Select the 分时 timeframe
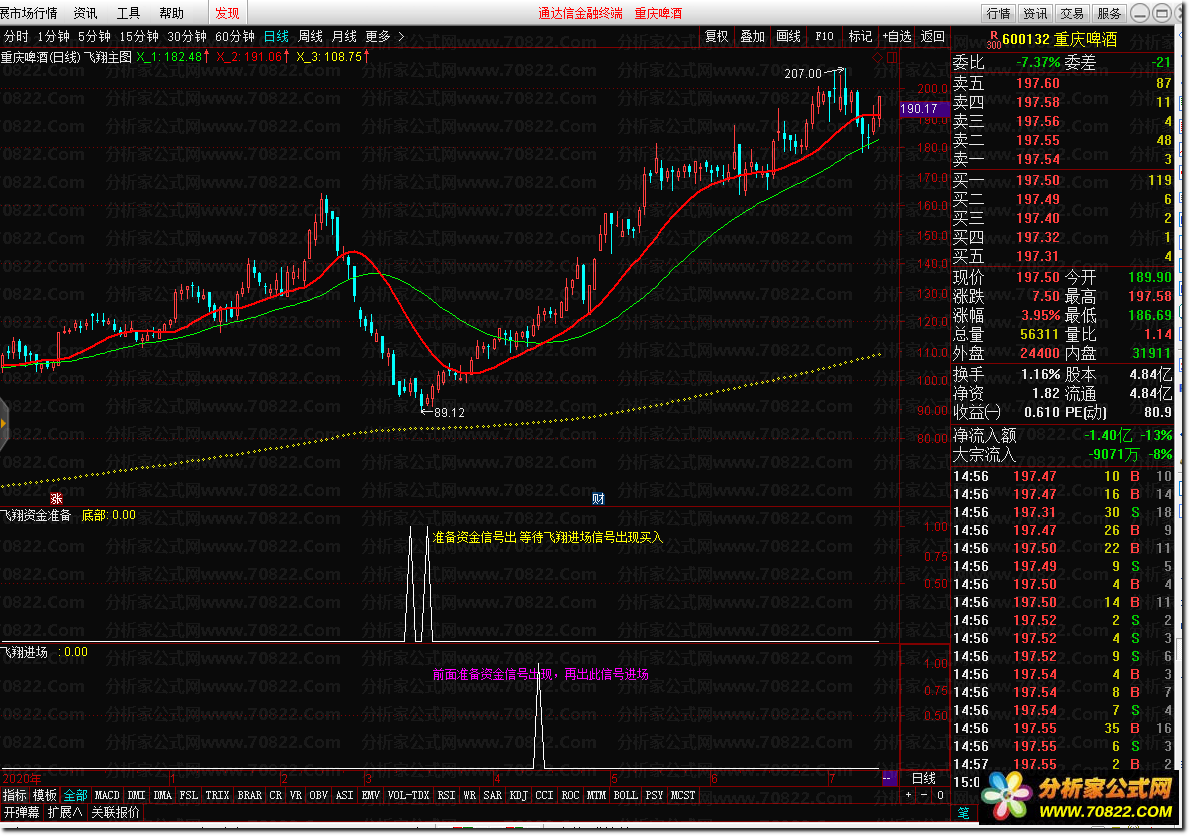This screenshot has height=836, width=1191. (16, 36)
